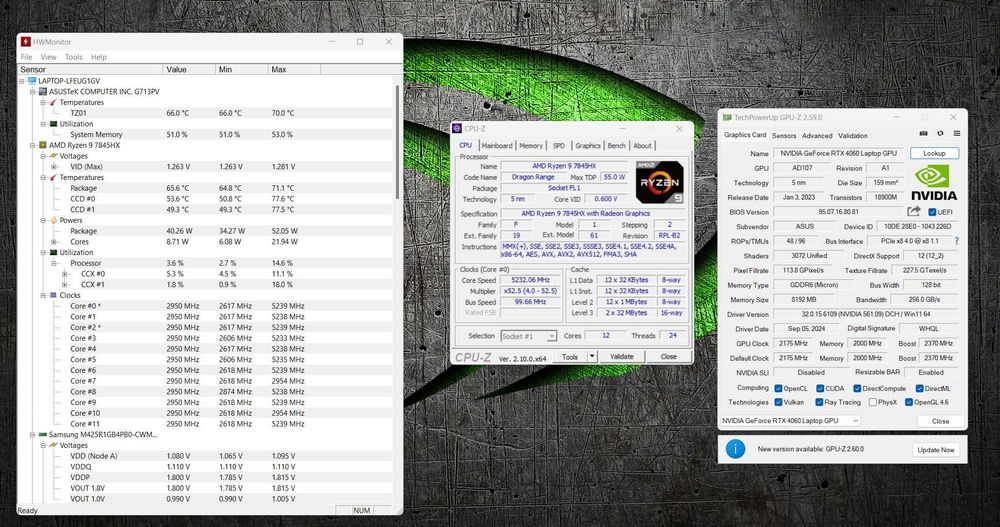
Task: Click the Sensor column header
Action: click(x=90, y=70)
